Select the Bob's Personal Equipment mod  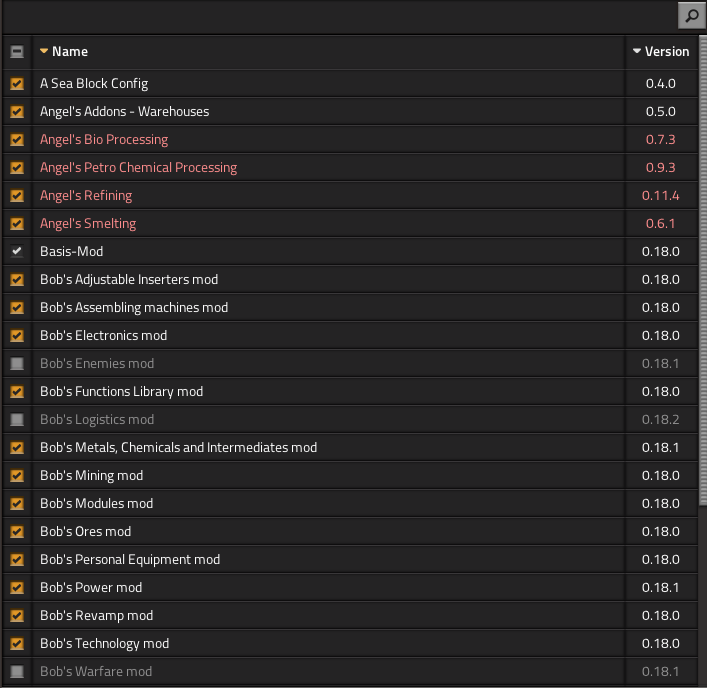129,560
